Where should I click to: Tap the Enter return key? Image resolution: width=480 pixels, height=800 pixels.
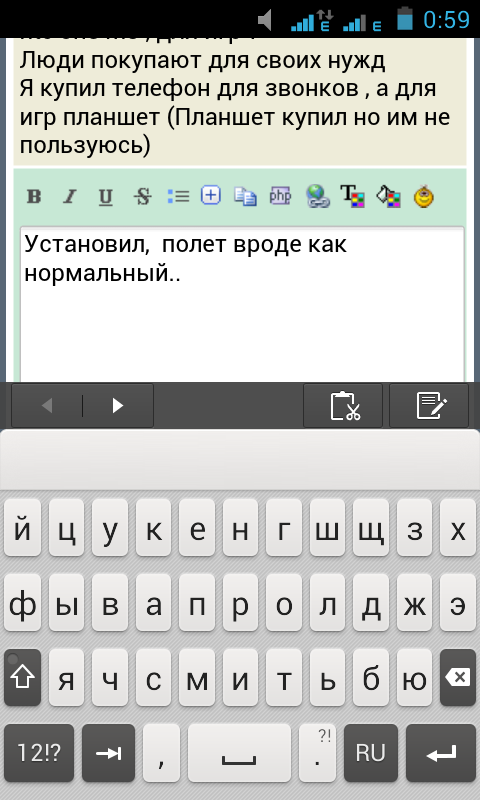[441, 753]
